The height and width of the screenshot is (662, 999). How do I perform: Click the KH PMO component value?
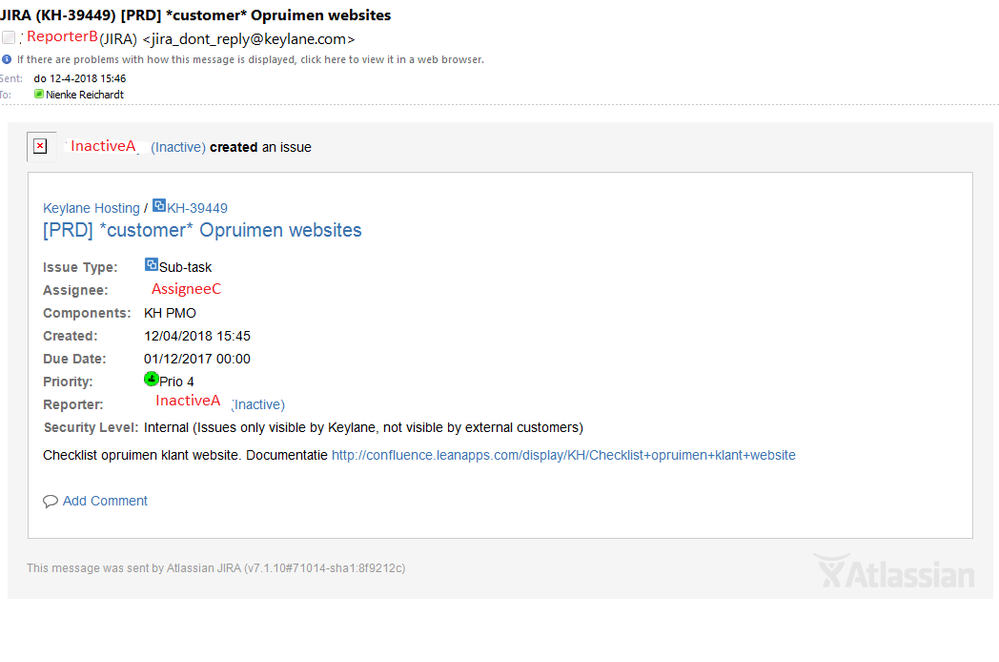[170, 313]
